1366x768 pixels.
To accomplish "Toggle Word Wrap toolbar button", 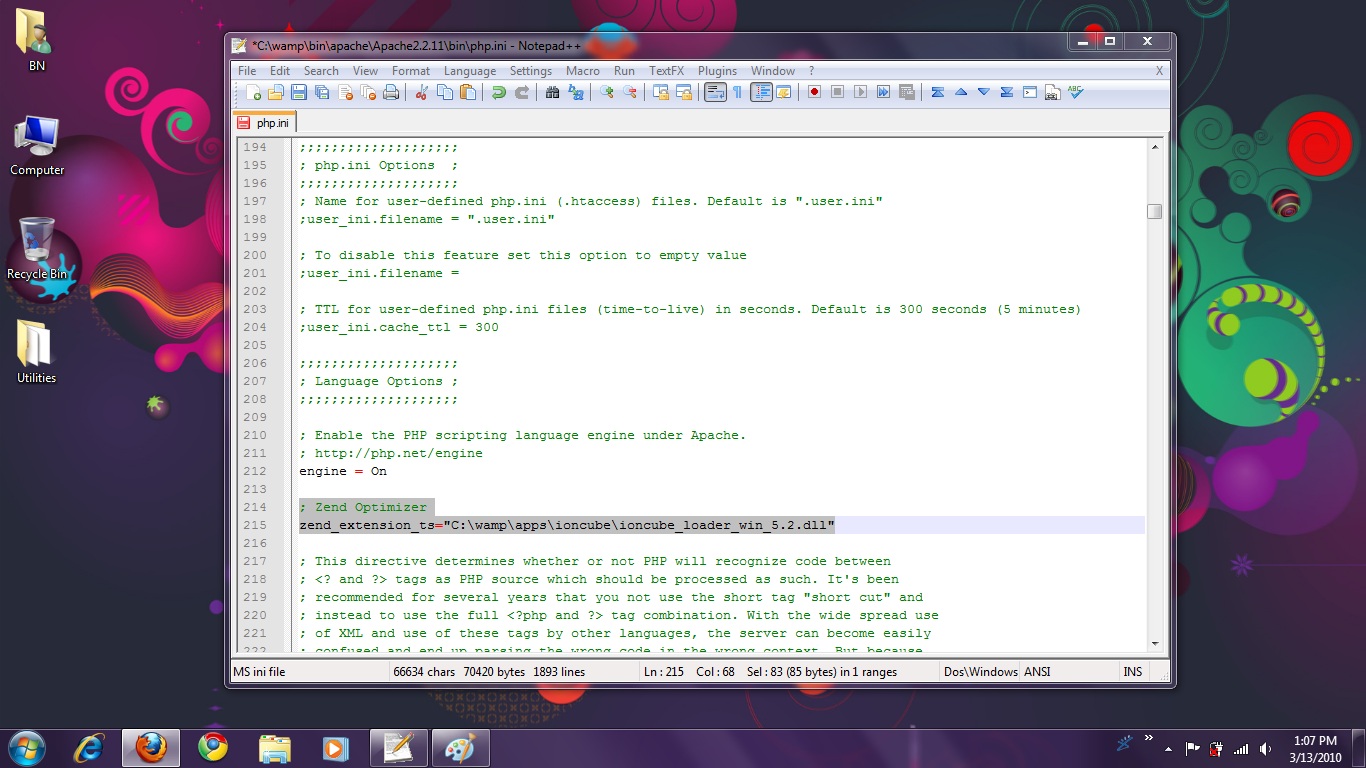I will coord(715,92).
